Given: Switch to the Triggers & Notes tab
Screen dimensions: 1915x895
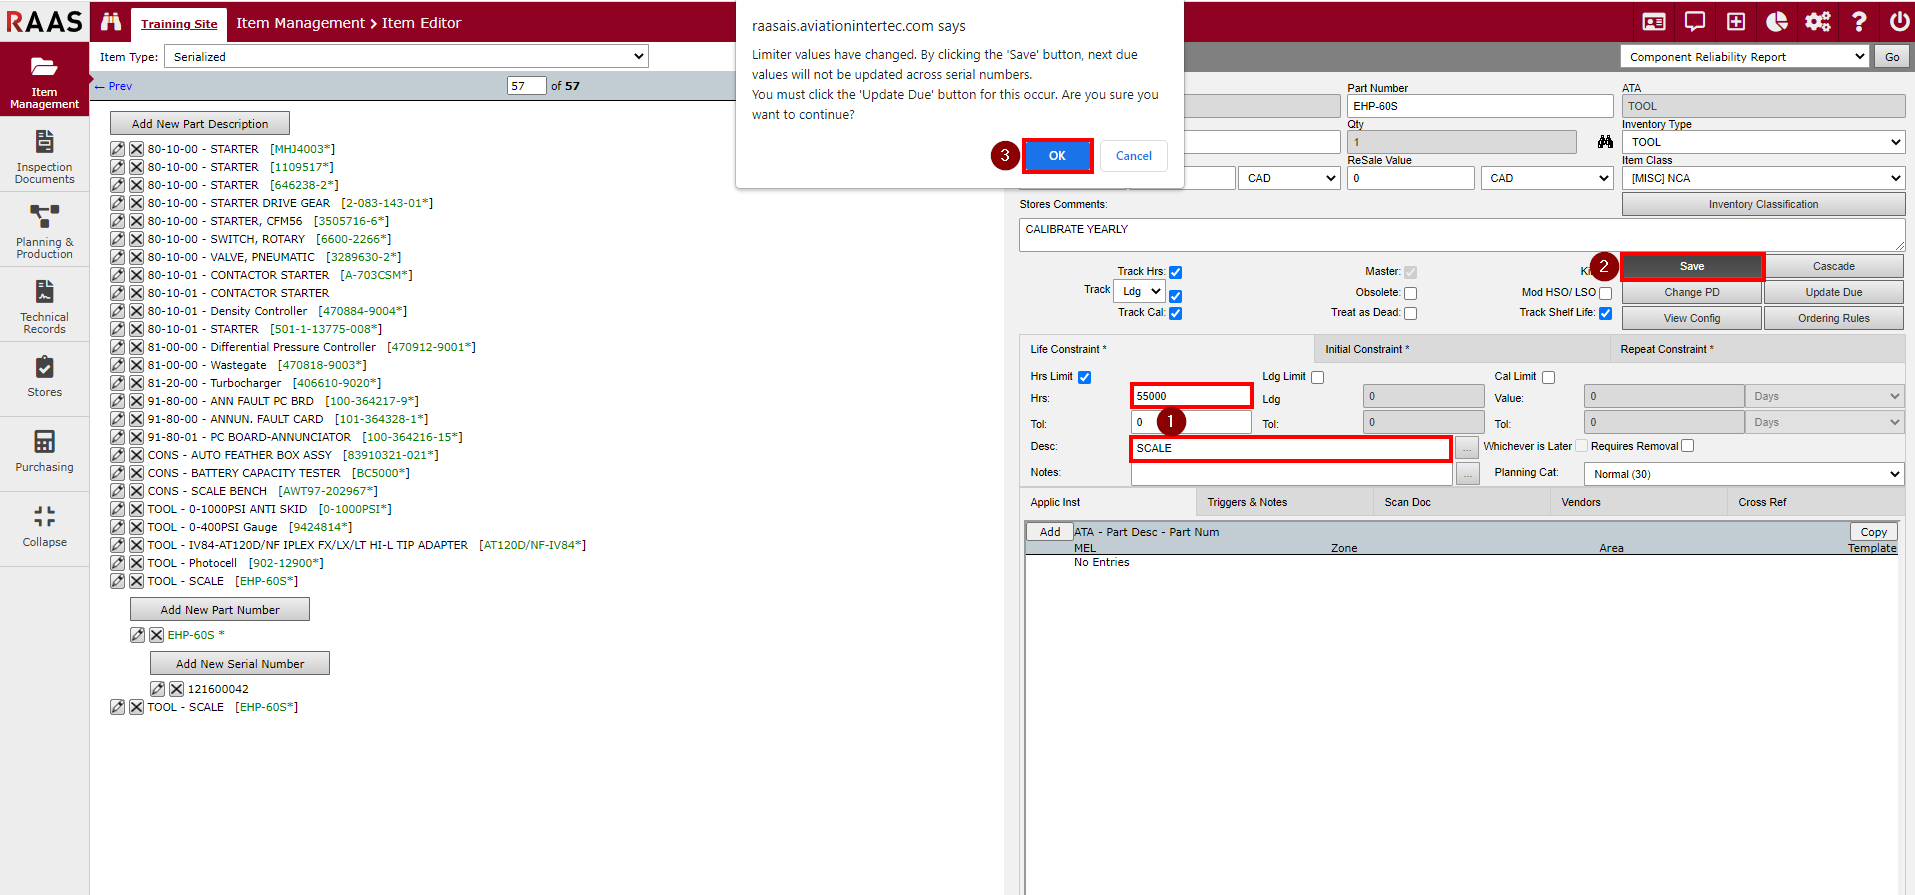Looking at the screenshot, I should coord(1246,502).
